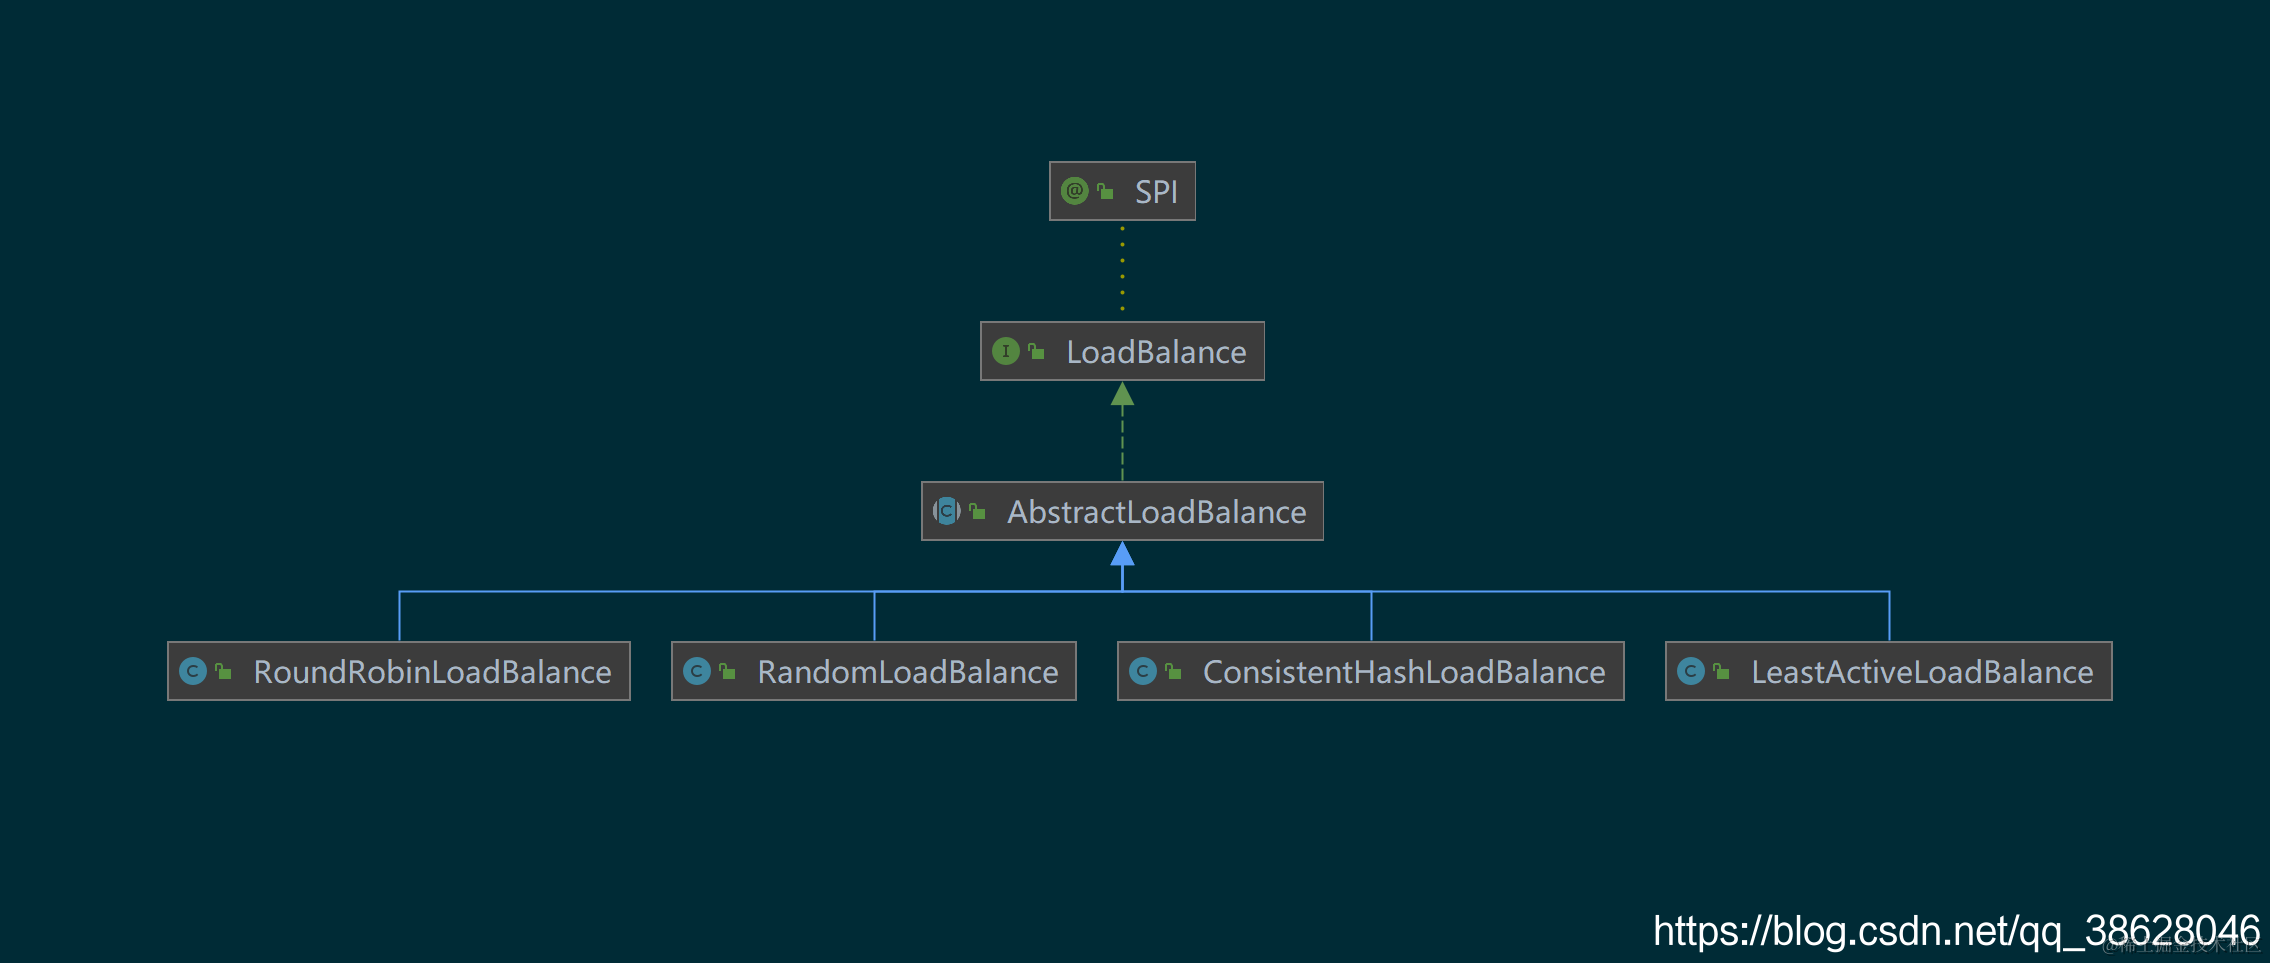Click the public lock icon on RandomLoadBalance
The width and height of the screenshot is (2270, 963).
coord(727,671)
